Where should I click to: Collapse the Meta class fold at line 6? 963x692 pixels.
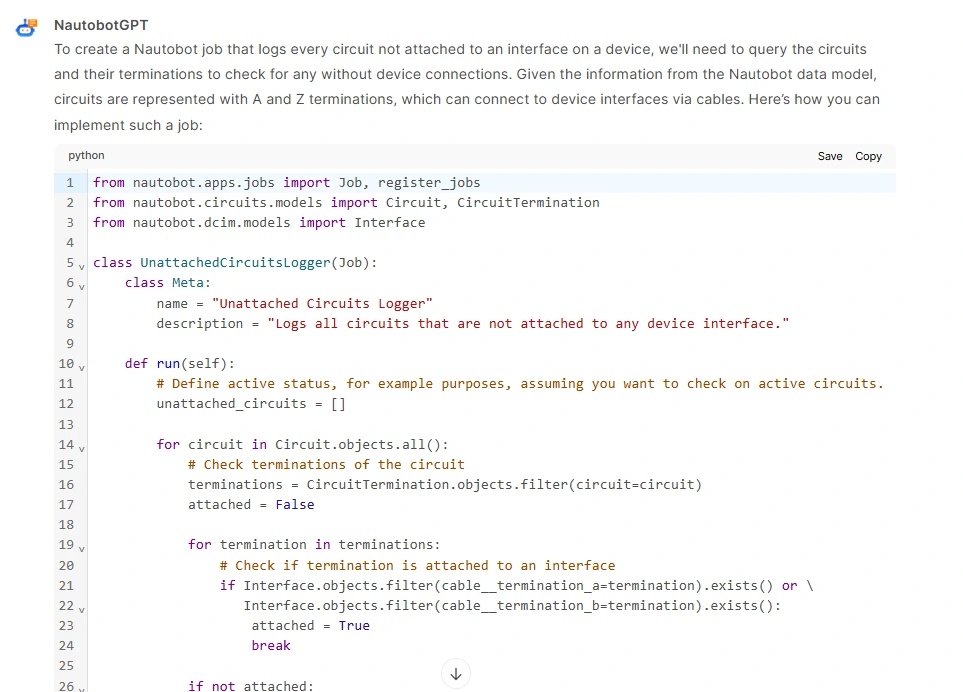point(81,287)
